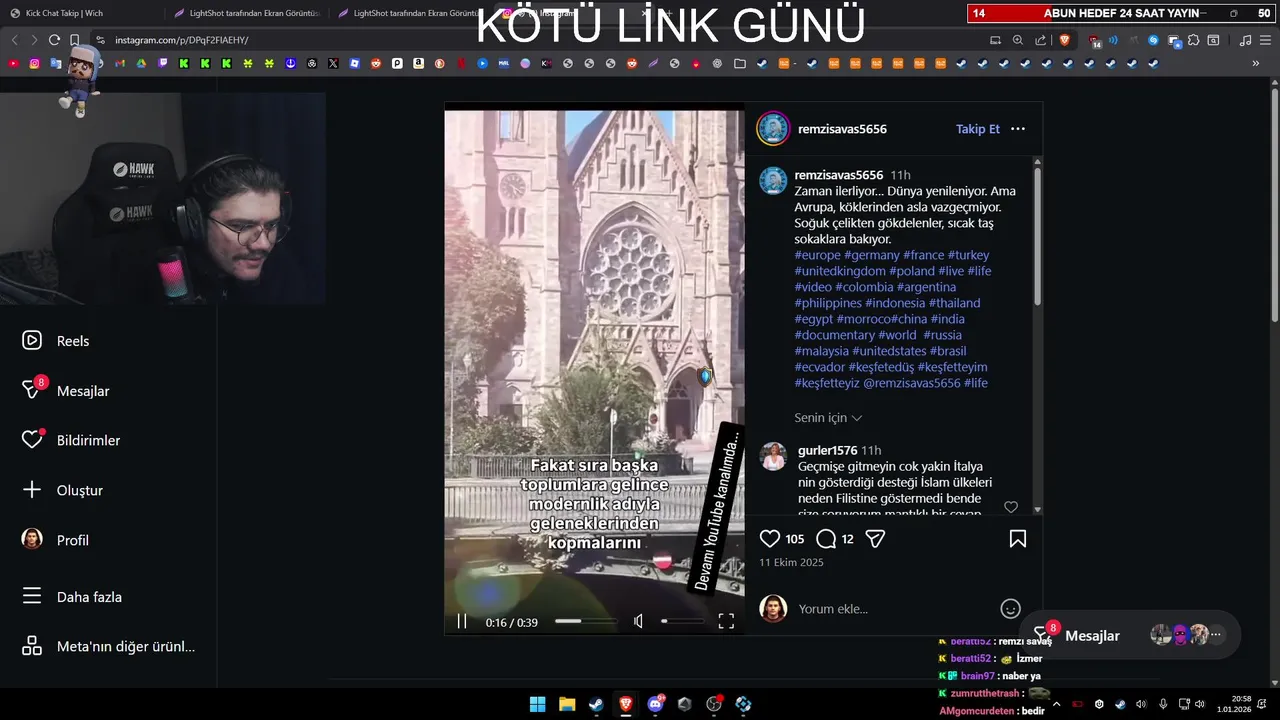Open the three-dot menu on floating Mesajlar pill
The width and height of the screenshot is (1280, 720).
1216,635
